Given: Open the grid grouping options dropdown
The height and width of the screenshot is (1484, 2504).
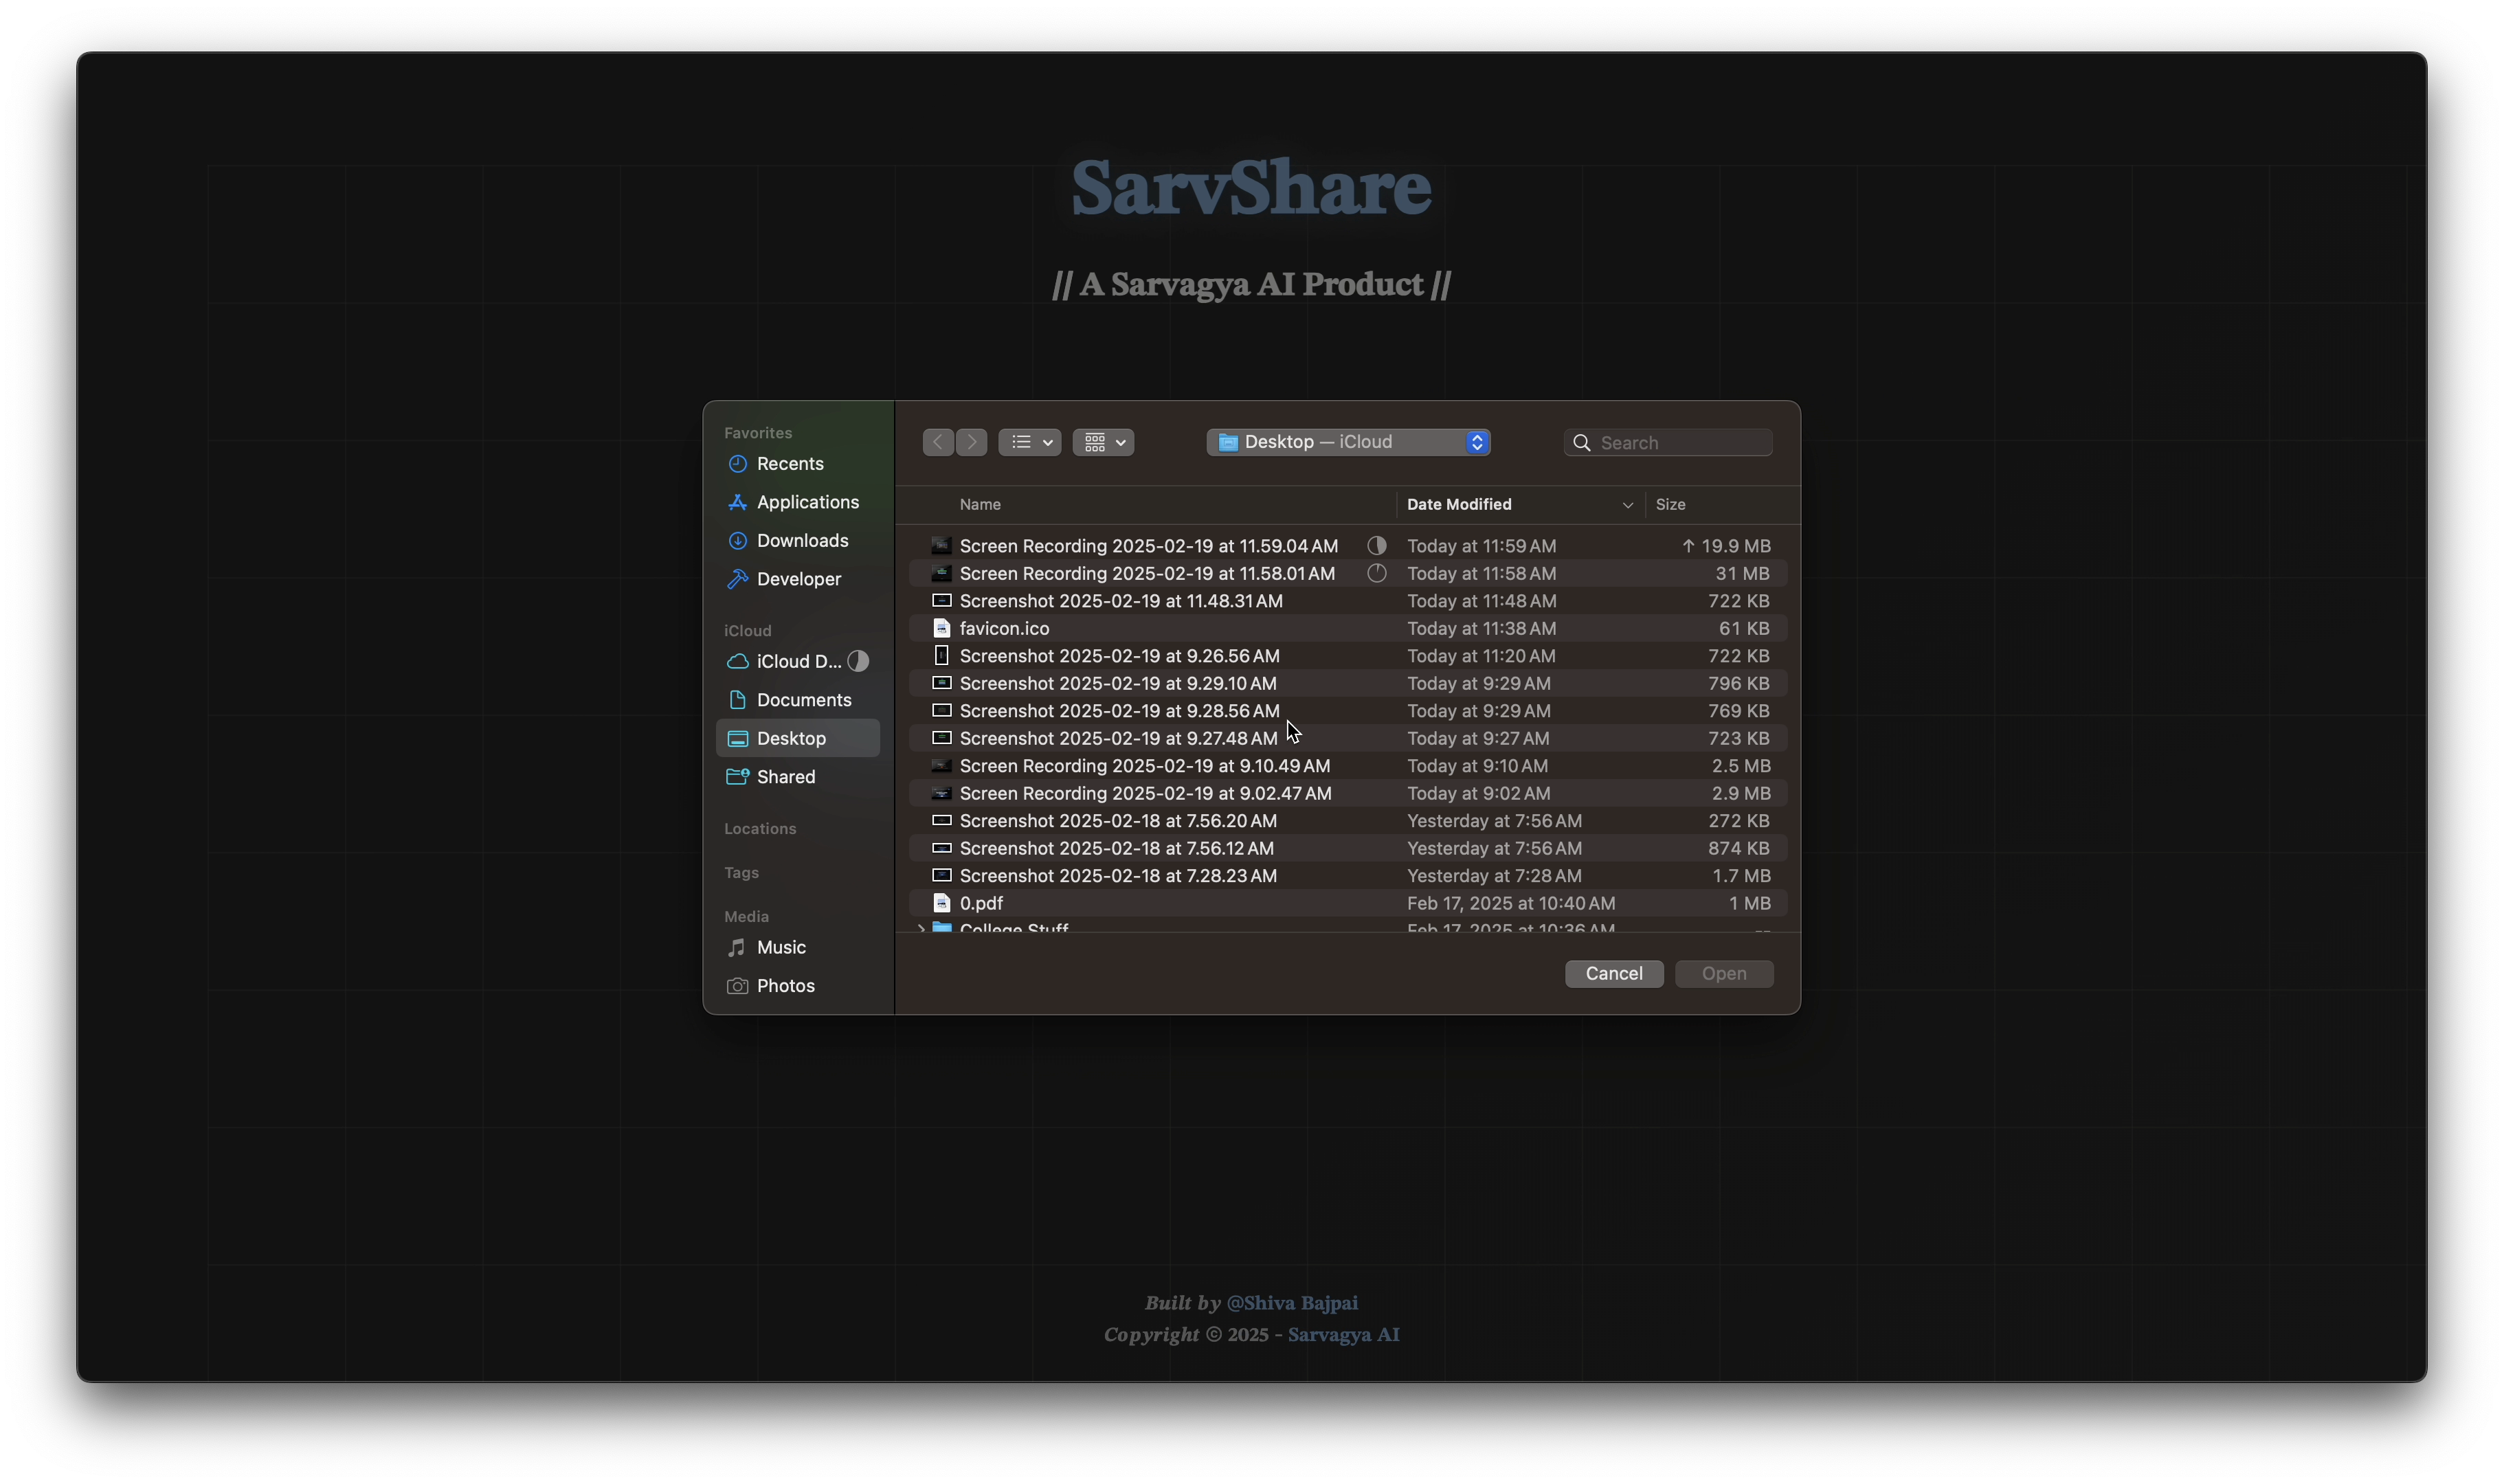Looking at the screenshot, I should click(1103, 442).
